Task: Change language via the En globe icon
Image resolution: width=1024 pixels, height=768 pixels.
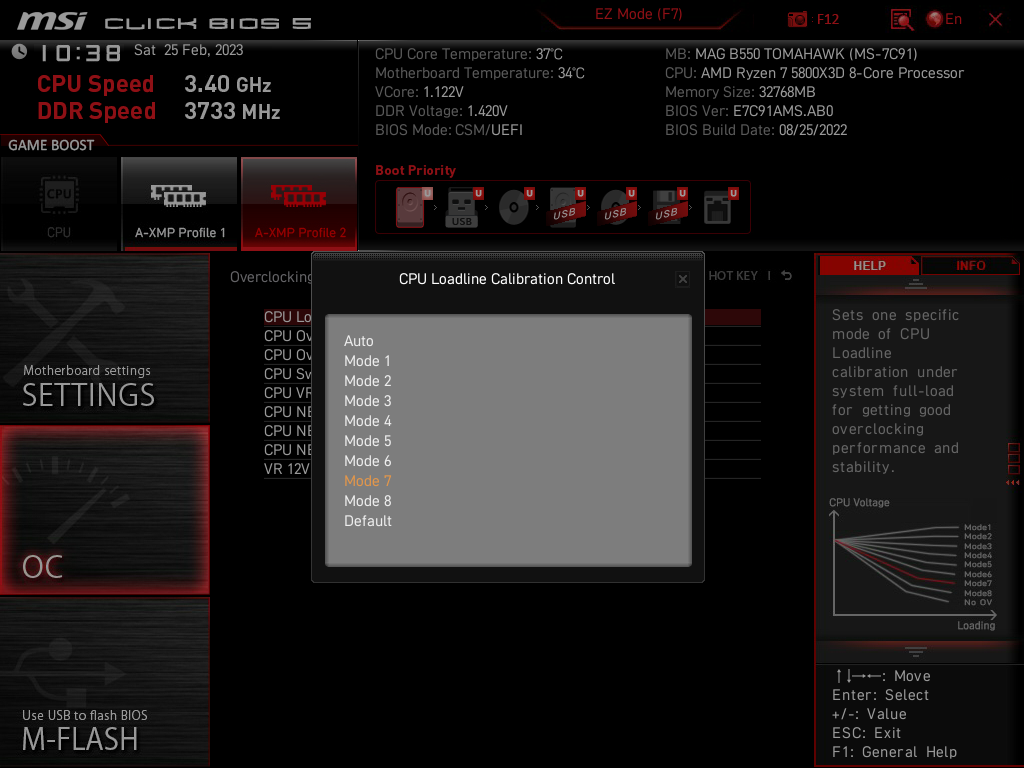Action: pos(944,19)
